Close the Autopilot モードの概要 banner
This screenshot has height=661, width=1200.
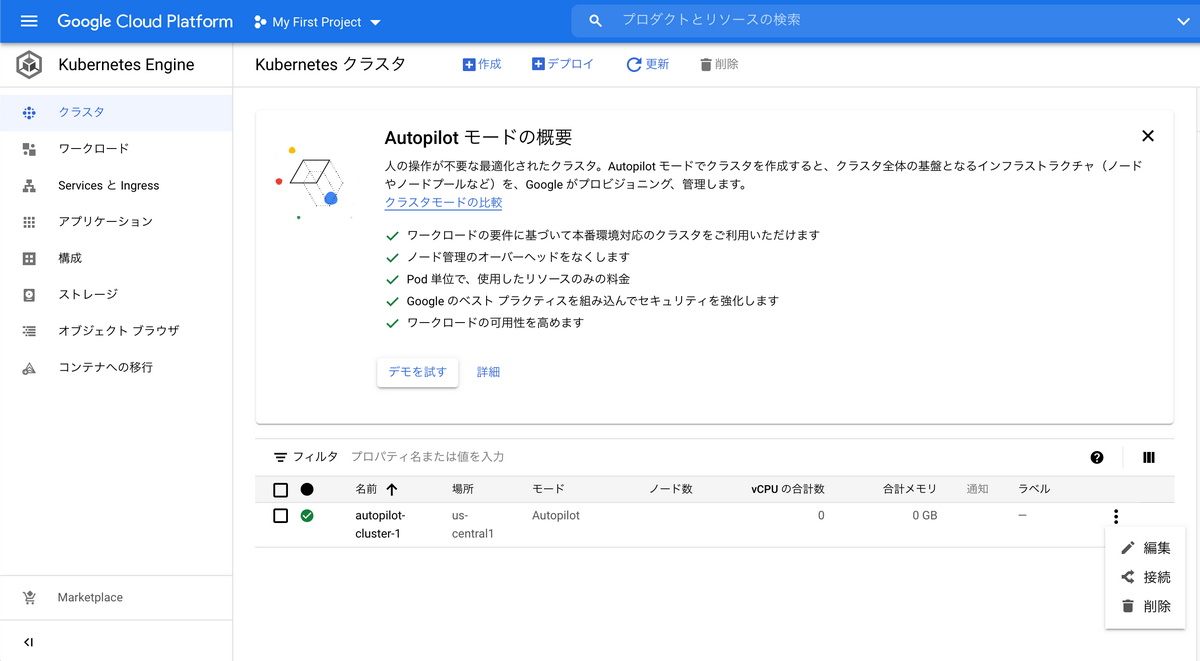pyautogui.click(x=1148, y=136)
